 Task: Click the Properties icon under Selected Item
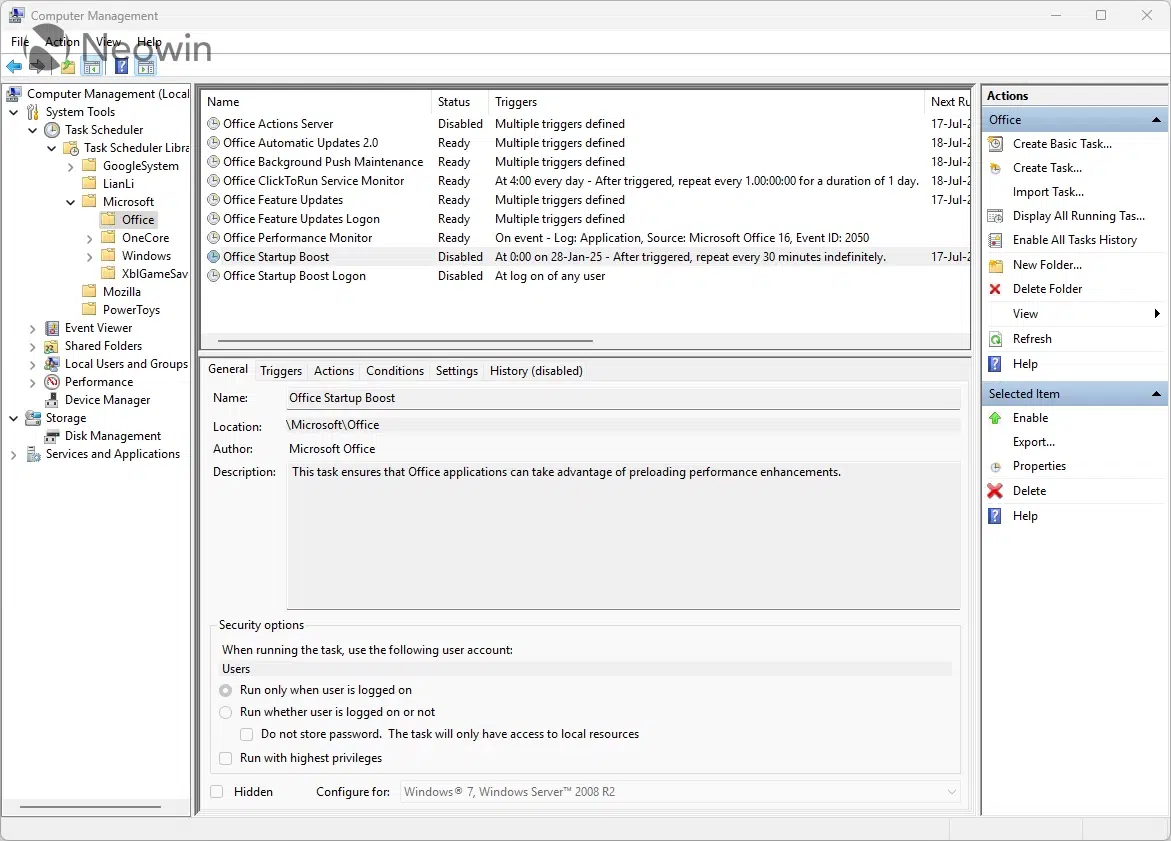click(995, 466)
